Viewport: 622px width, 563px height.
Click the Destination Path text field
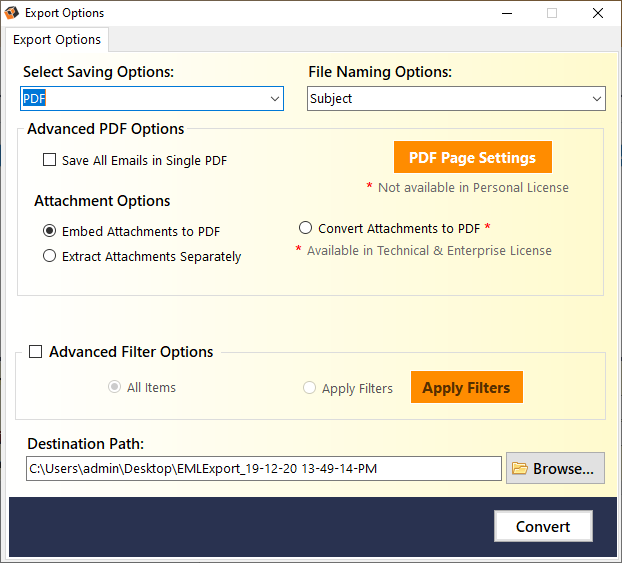point(264,469)
